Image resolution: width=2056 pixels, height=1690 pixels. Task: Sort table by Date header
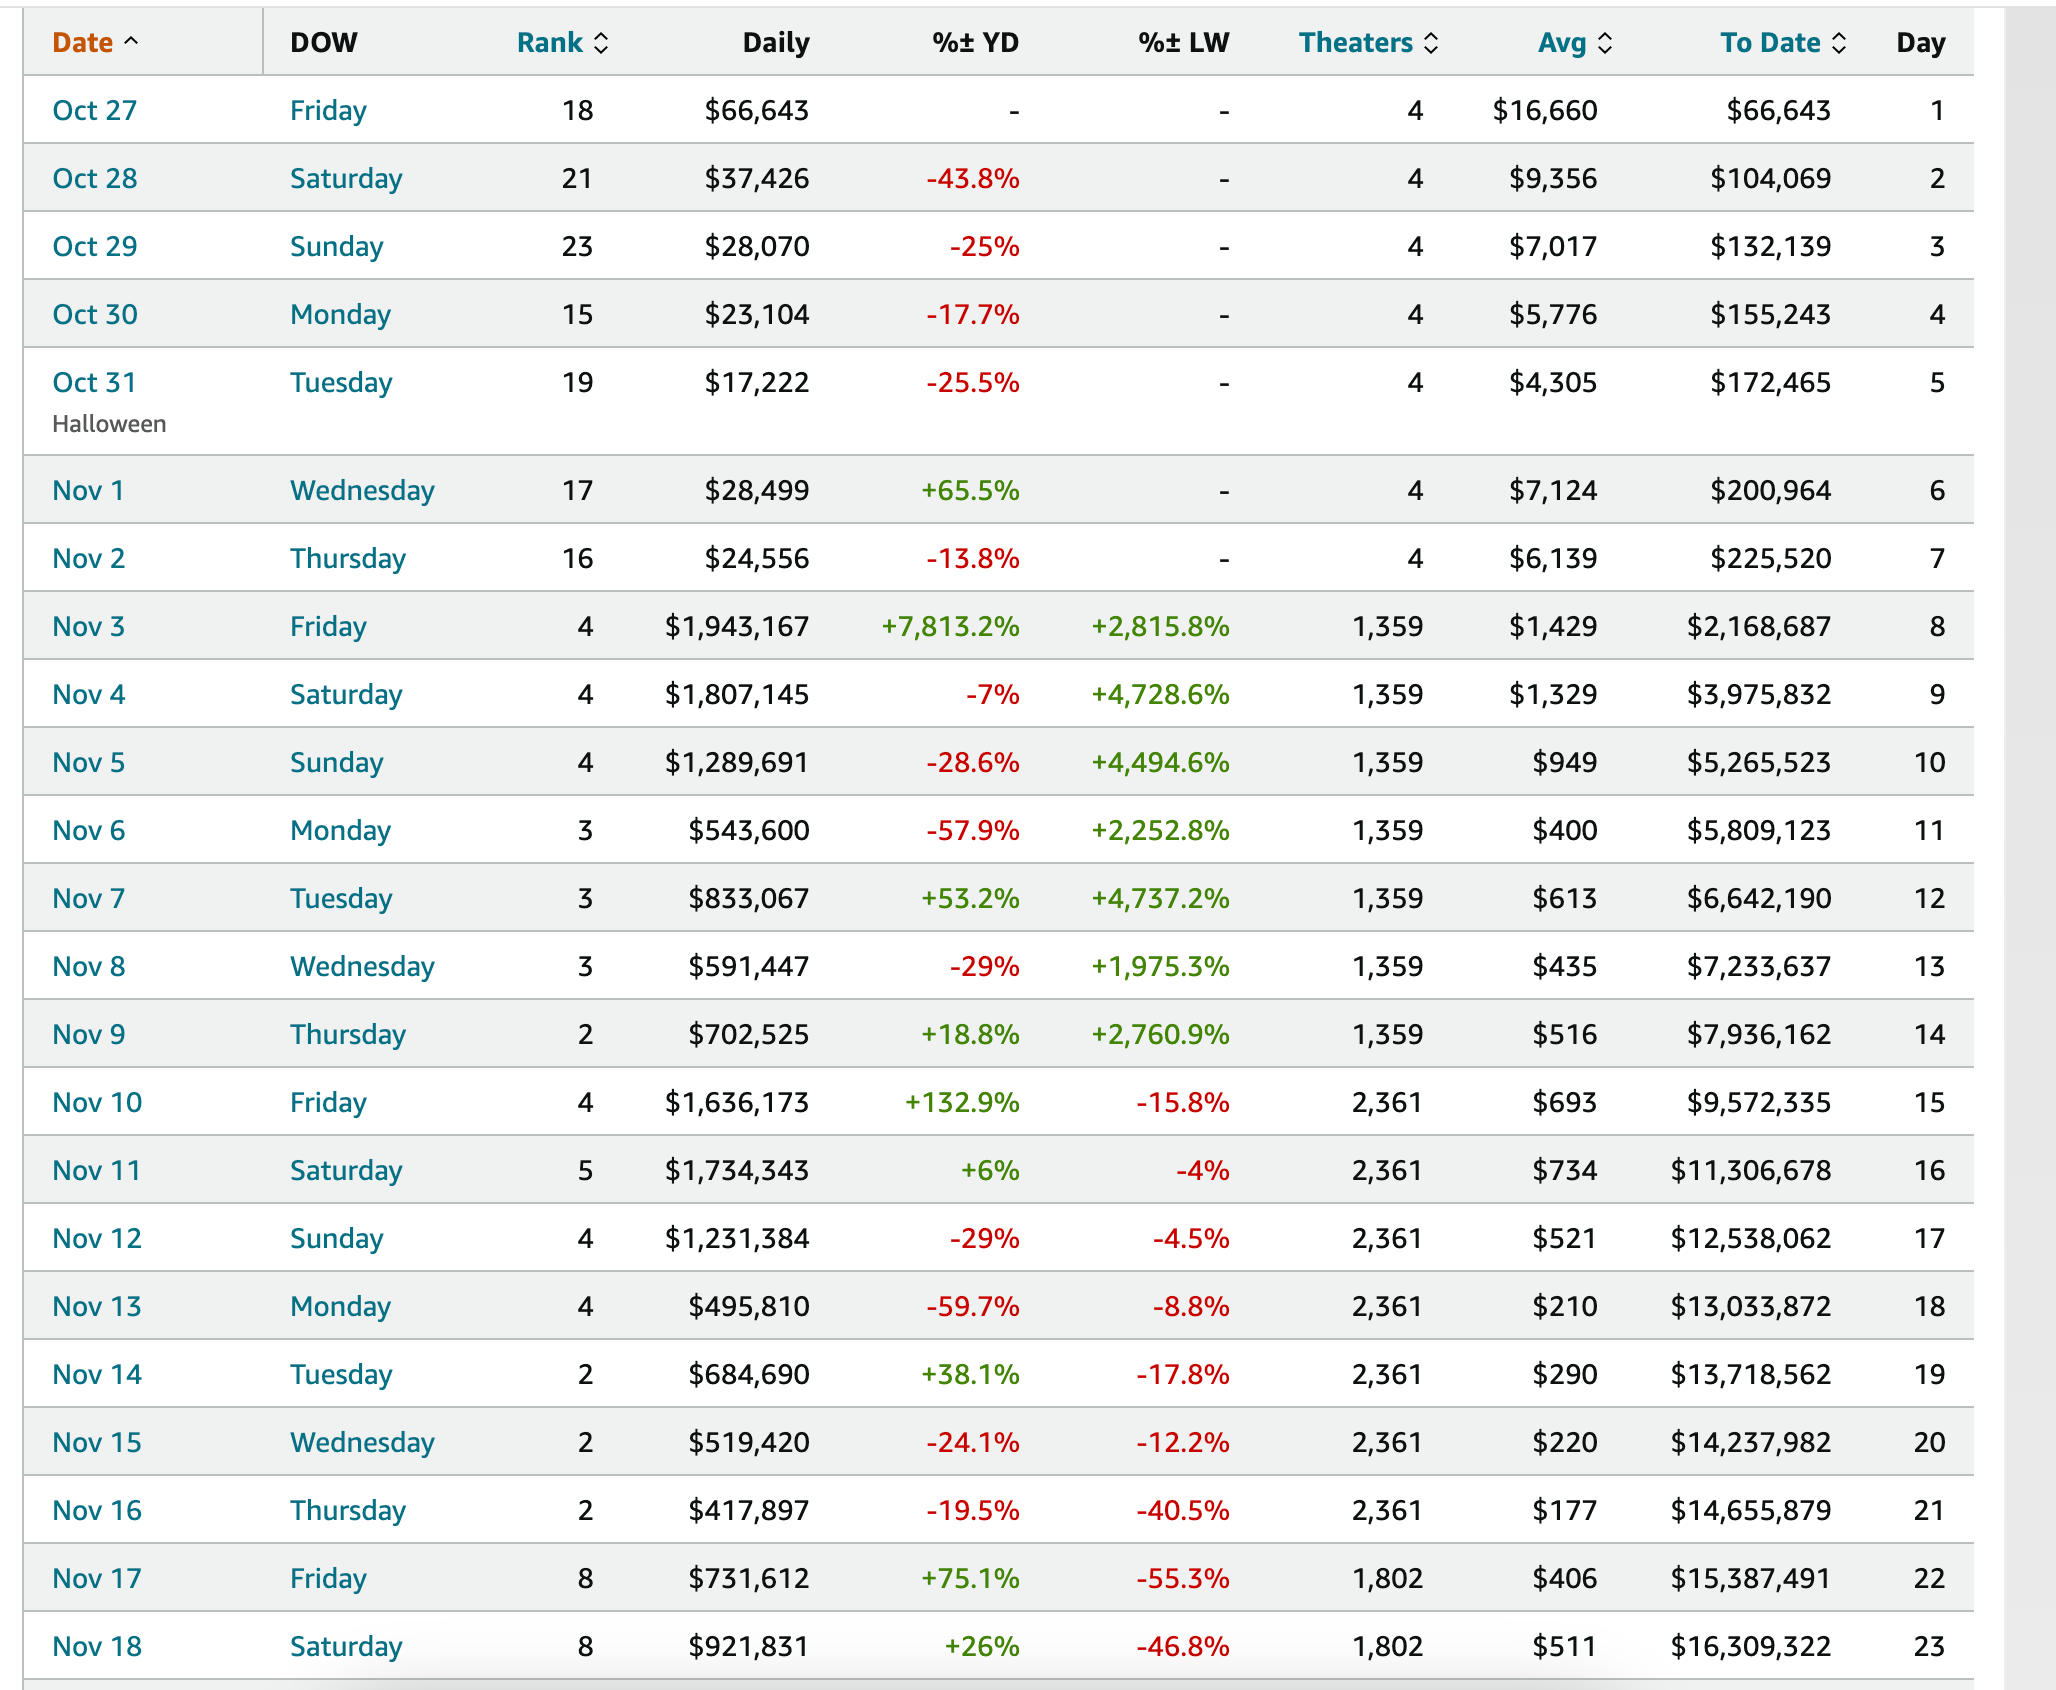coord(82,43)
